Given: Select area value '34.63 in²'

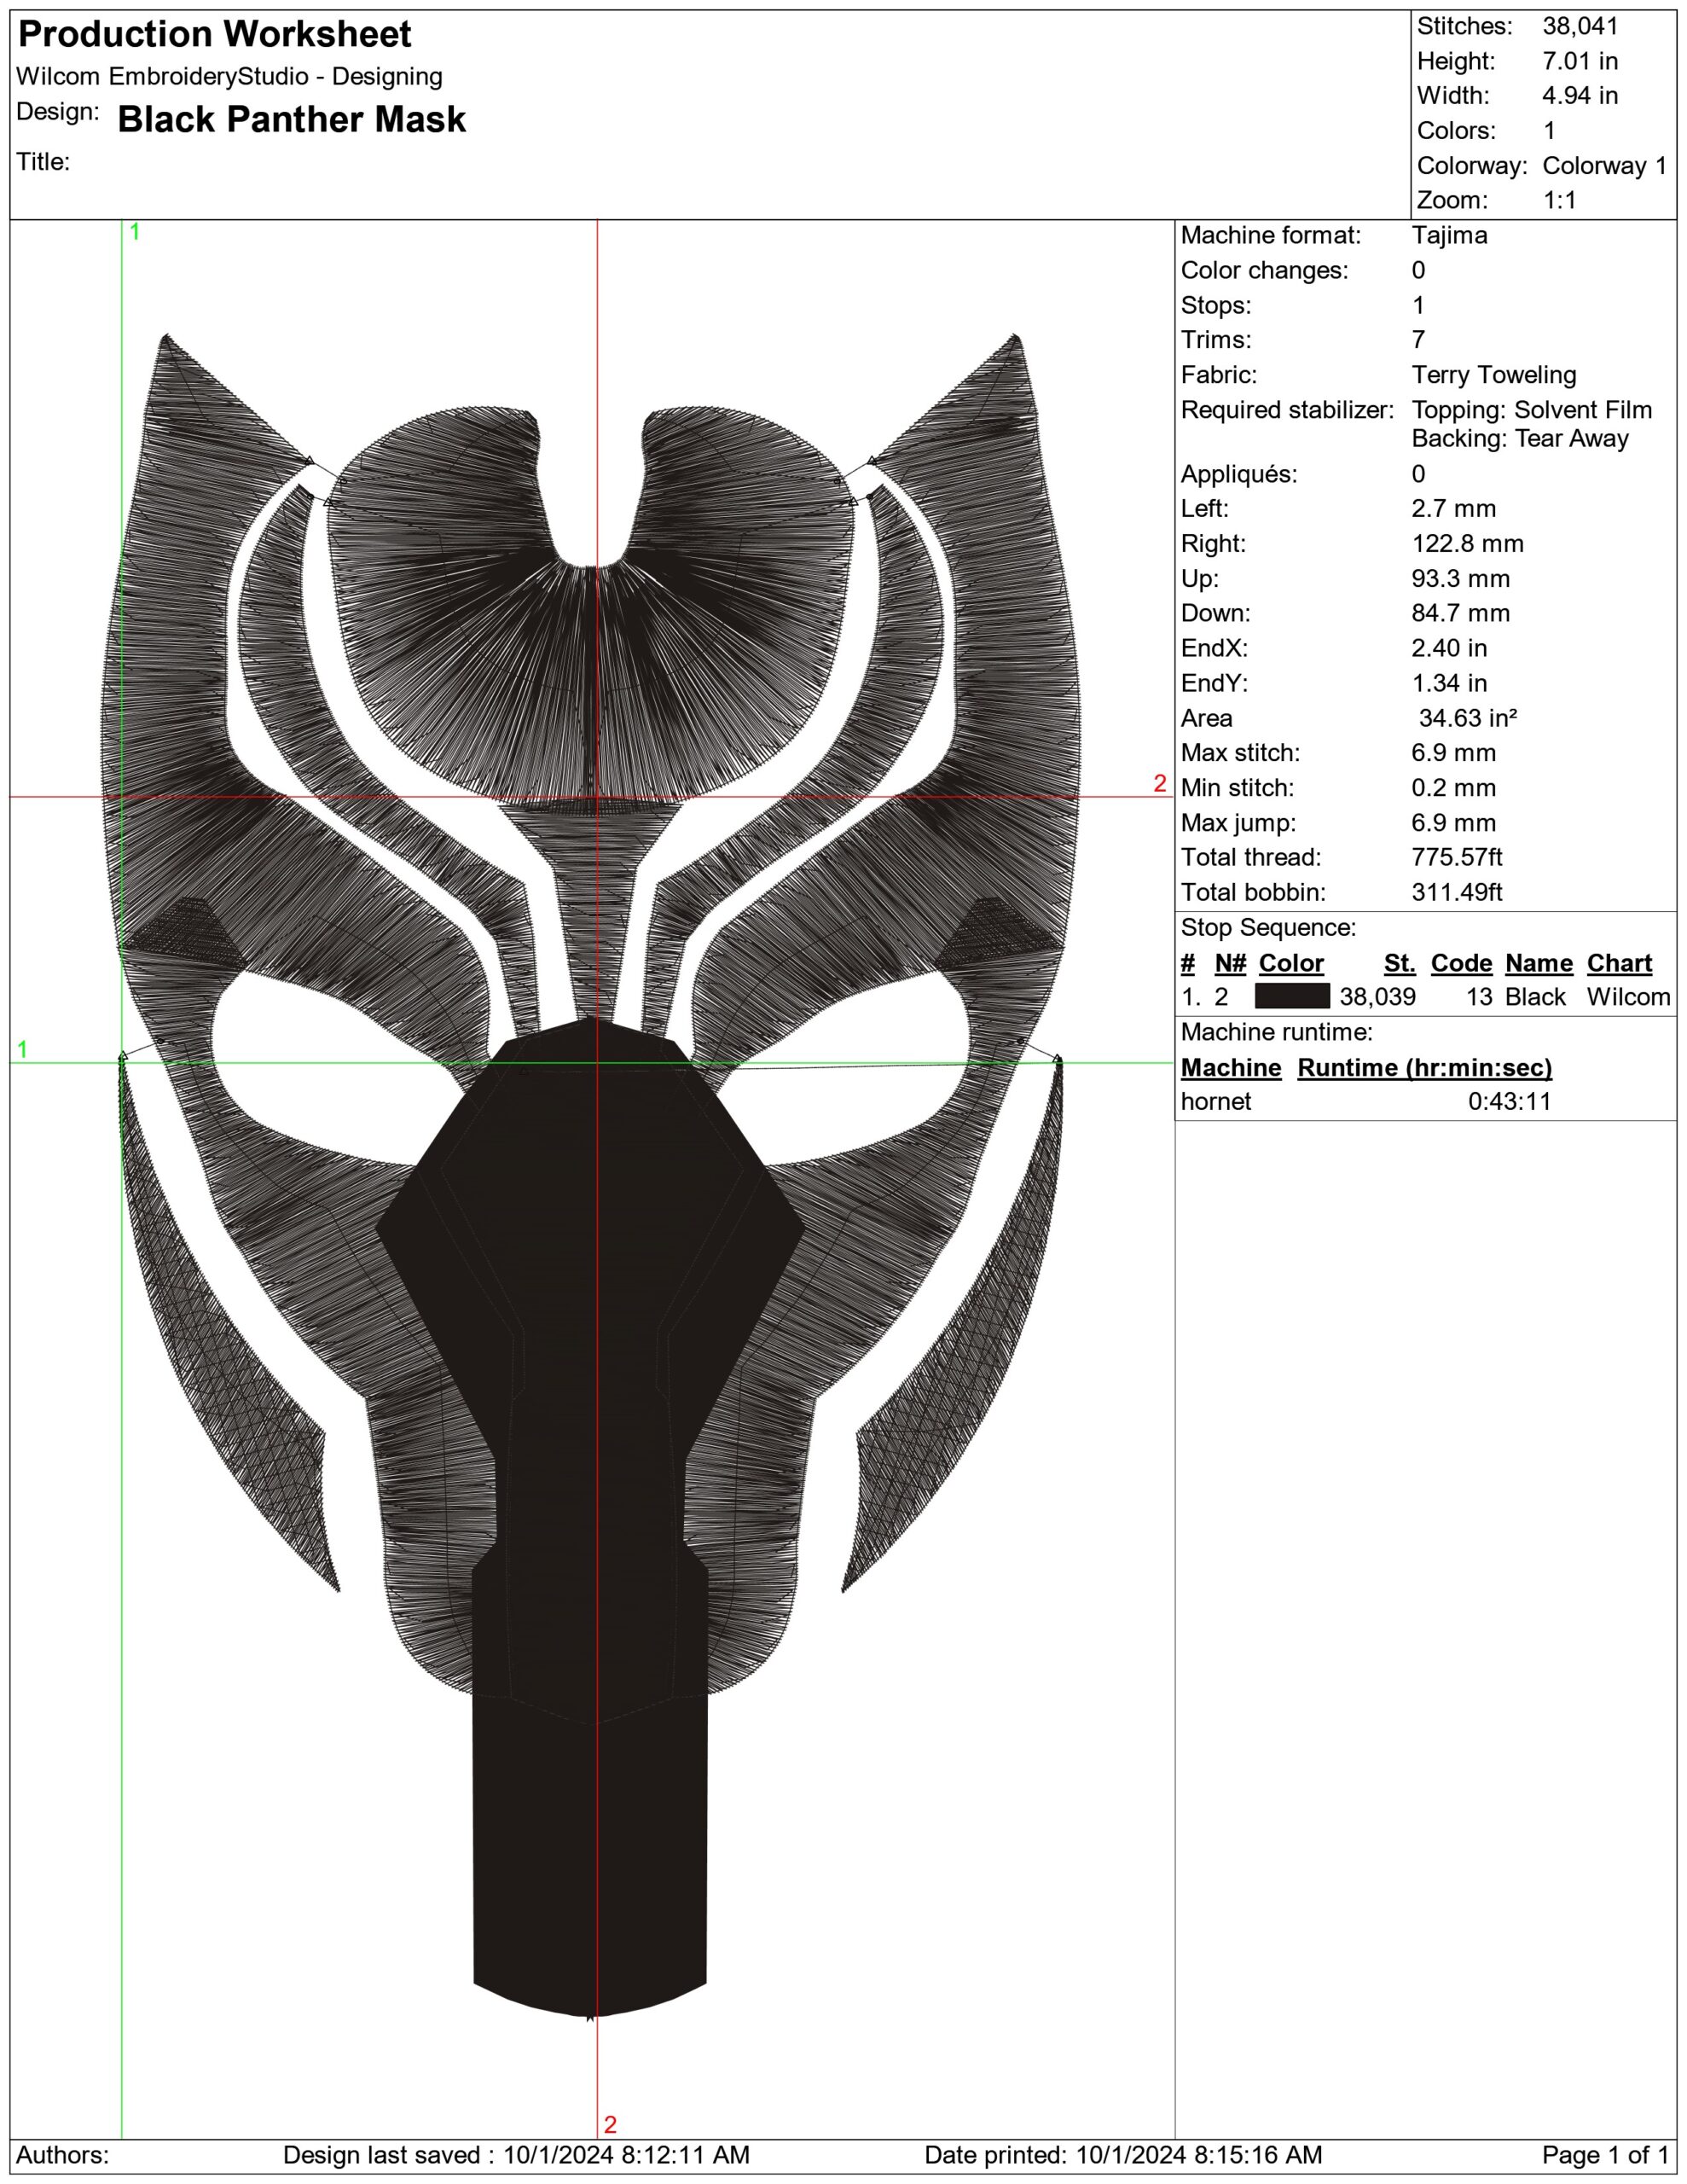Looking at the screenshot, I should pyautogui.click(x=1468, y=718).
